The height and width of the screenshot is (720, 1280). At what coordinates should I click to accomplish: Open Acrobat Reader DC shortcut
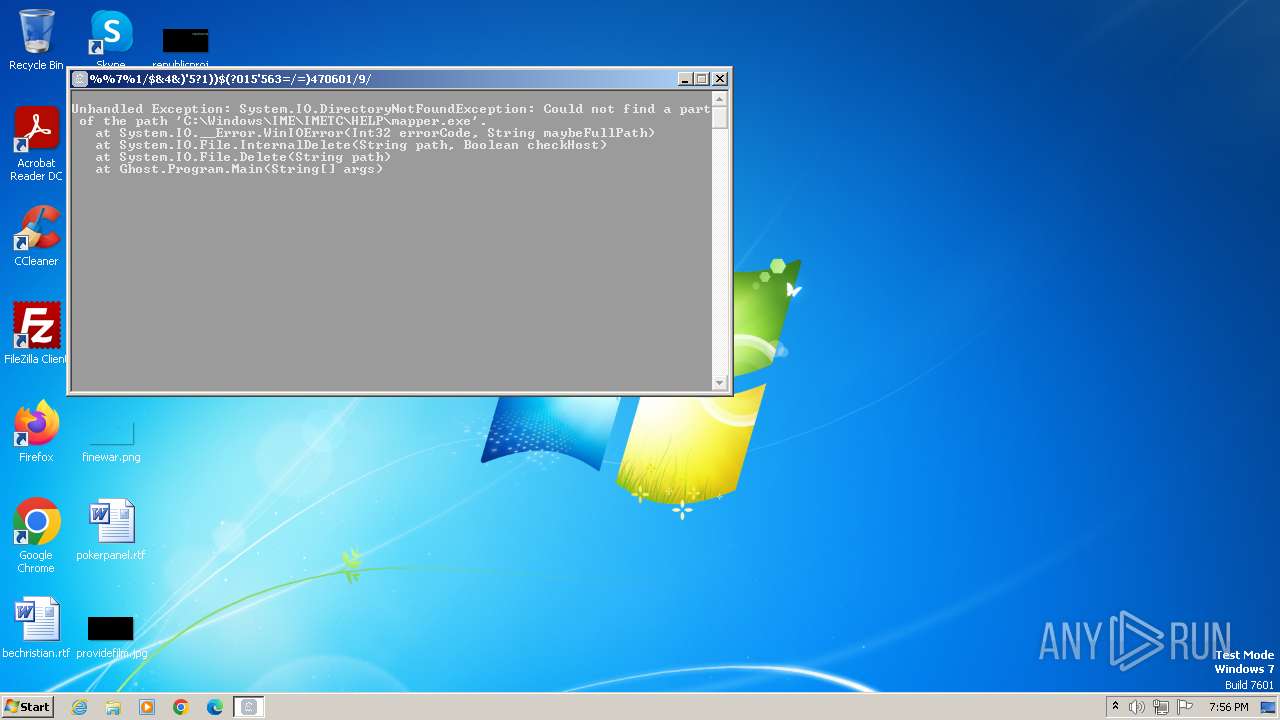[36, 144]
